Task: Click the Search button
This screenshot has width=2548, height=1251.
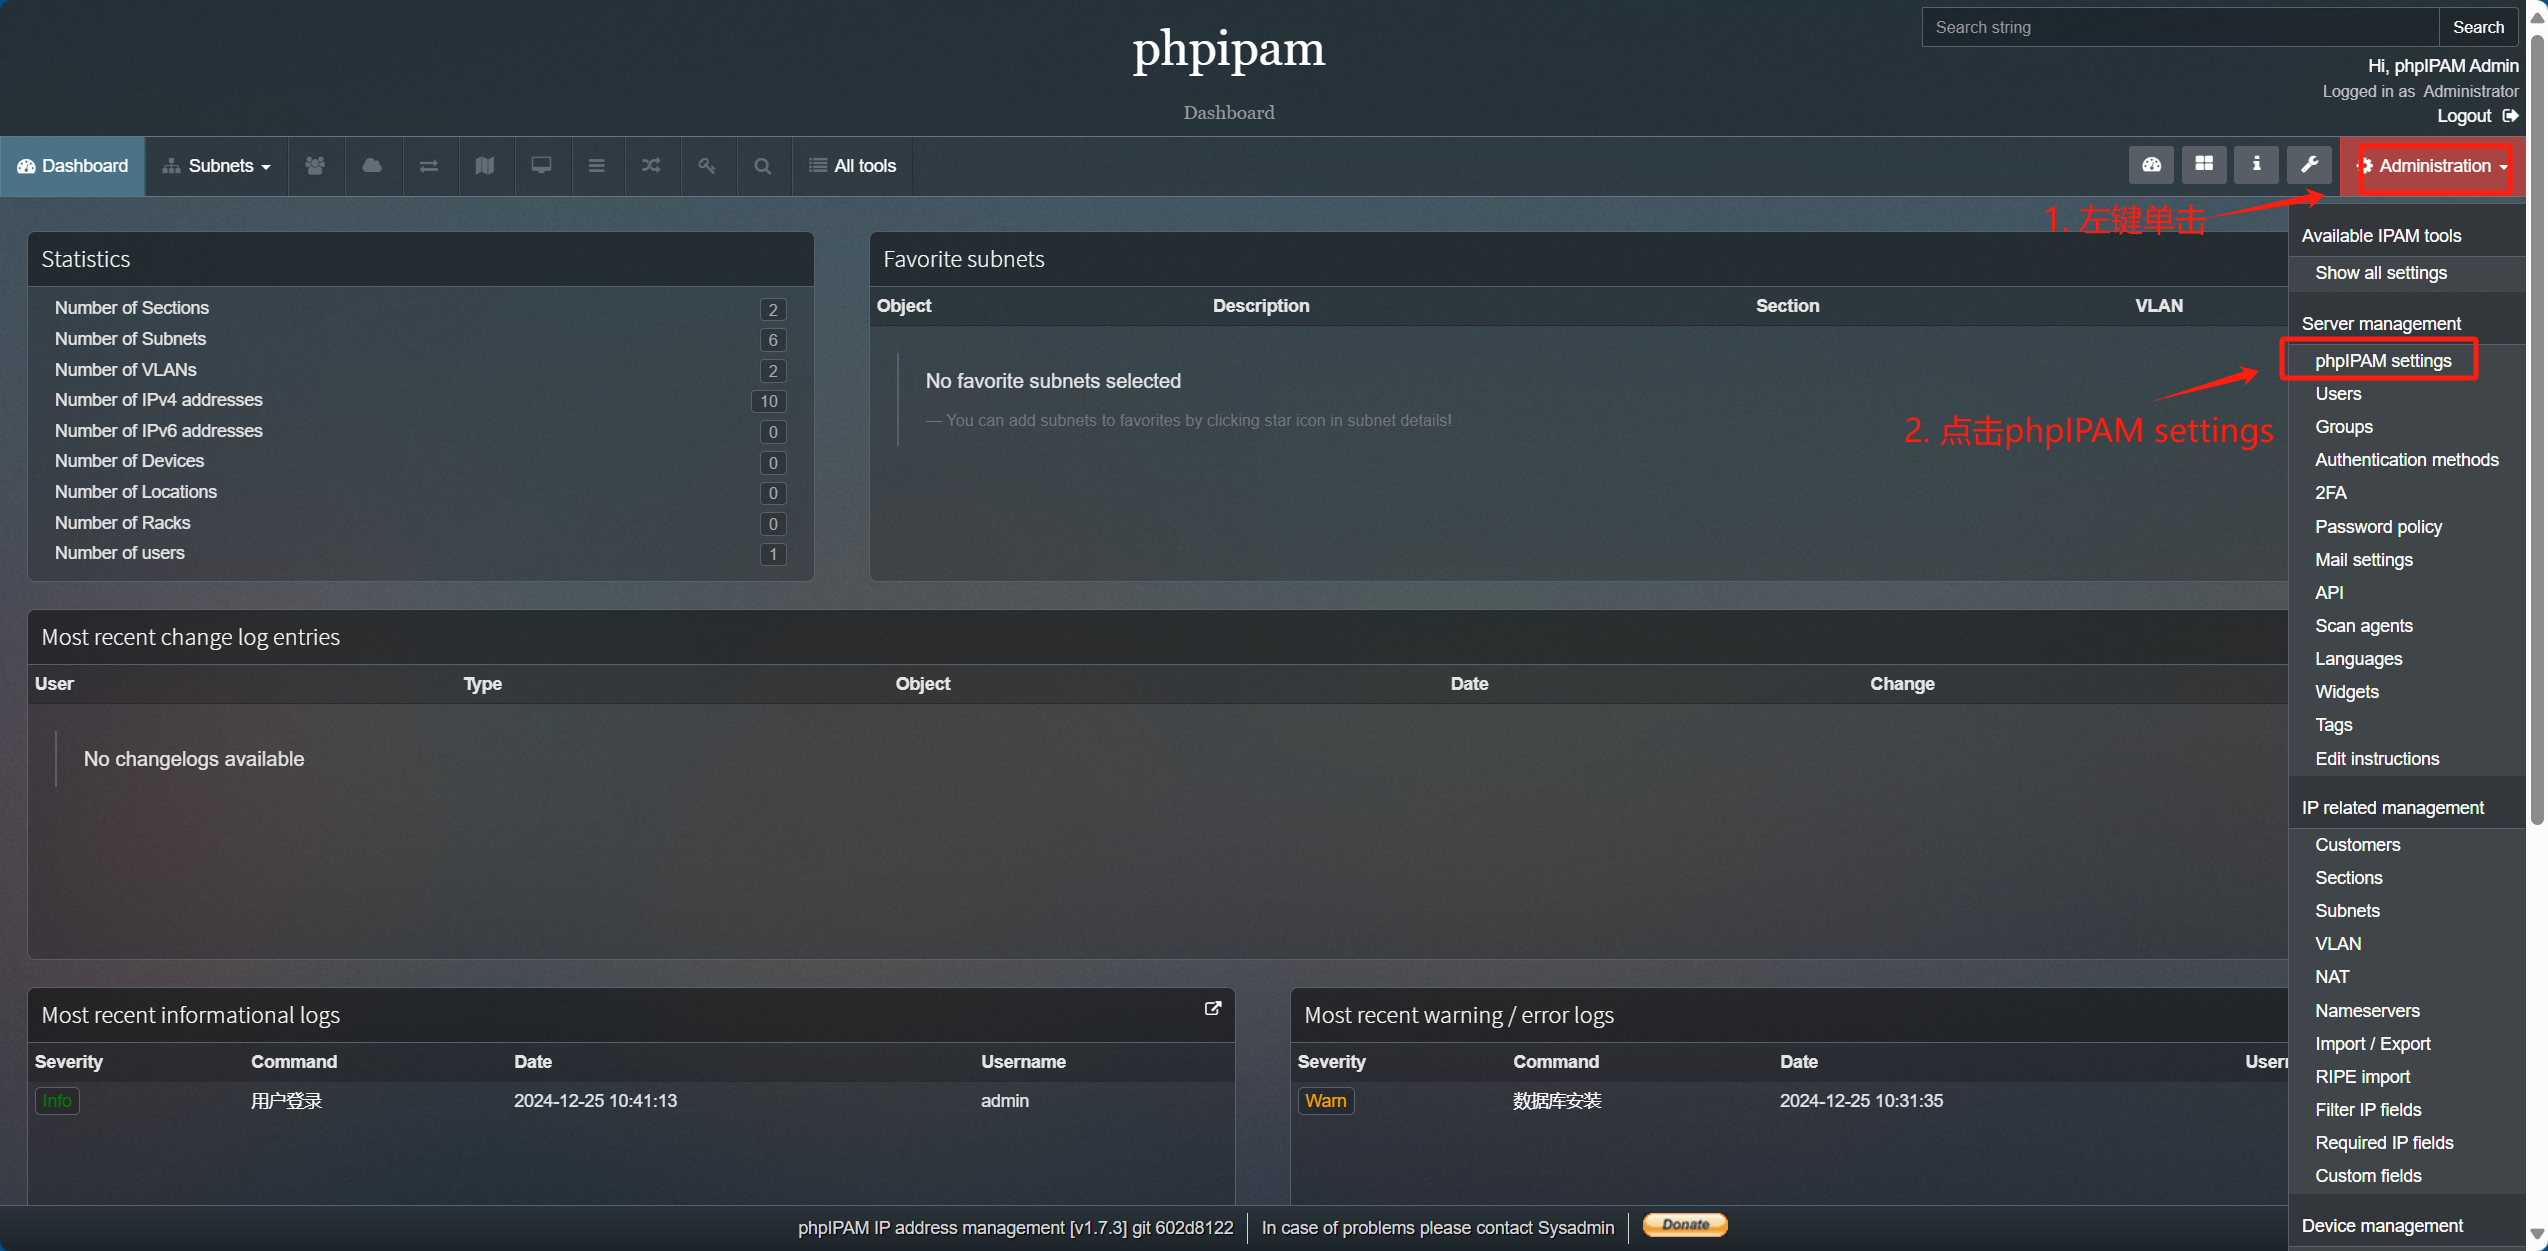Action: tap(2479, 27)
